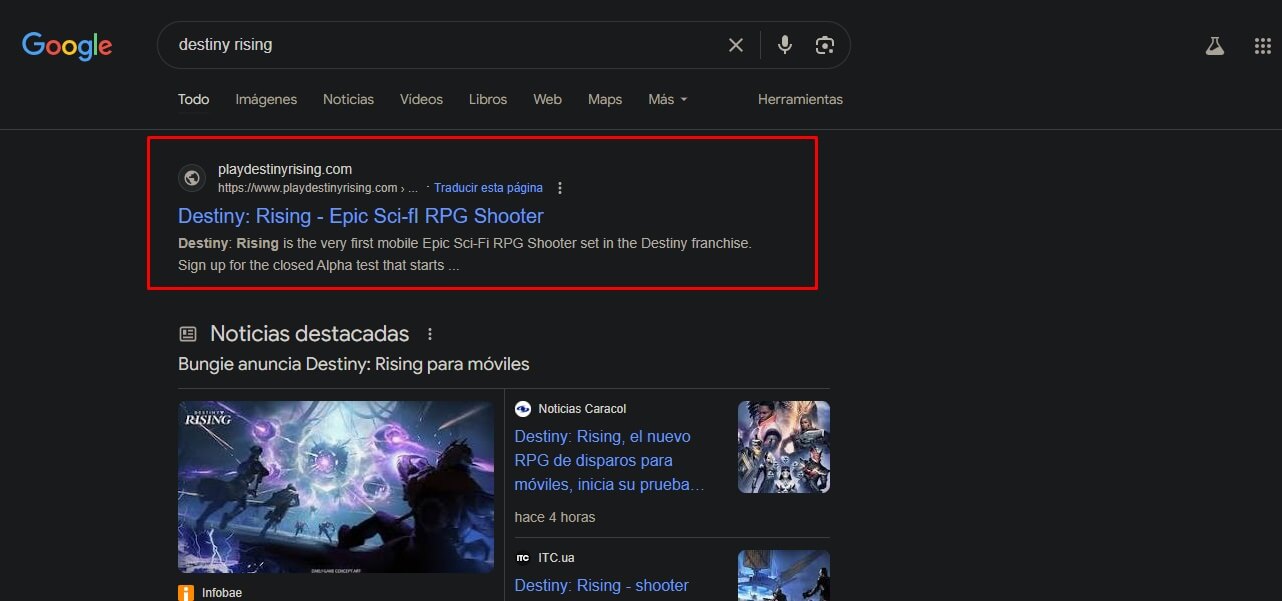This screenshot has width=1282, height=601.
Task: Click the https://www.playdestinyrising.com URL breadcrumb
Action: (318, 188)
